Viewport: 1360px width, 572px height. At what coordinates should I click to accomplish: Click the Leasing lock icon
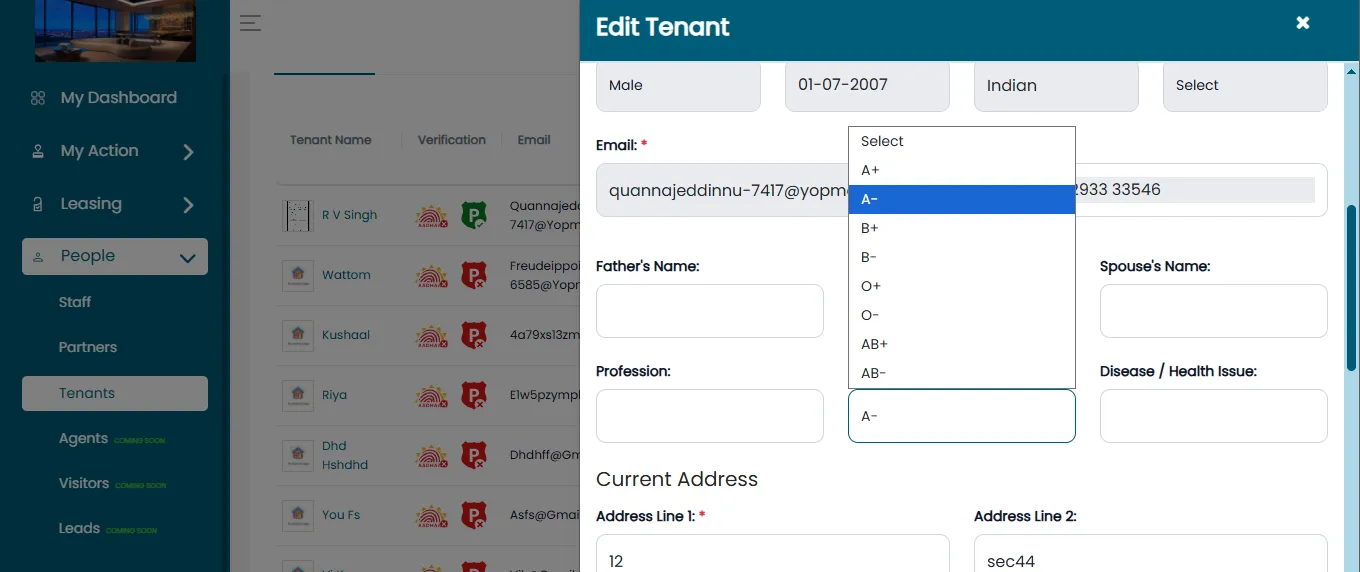[38, 204]
